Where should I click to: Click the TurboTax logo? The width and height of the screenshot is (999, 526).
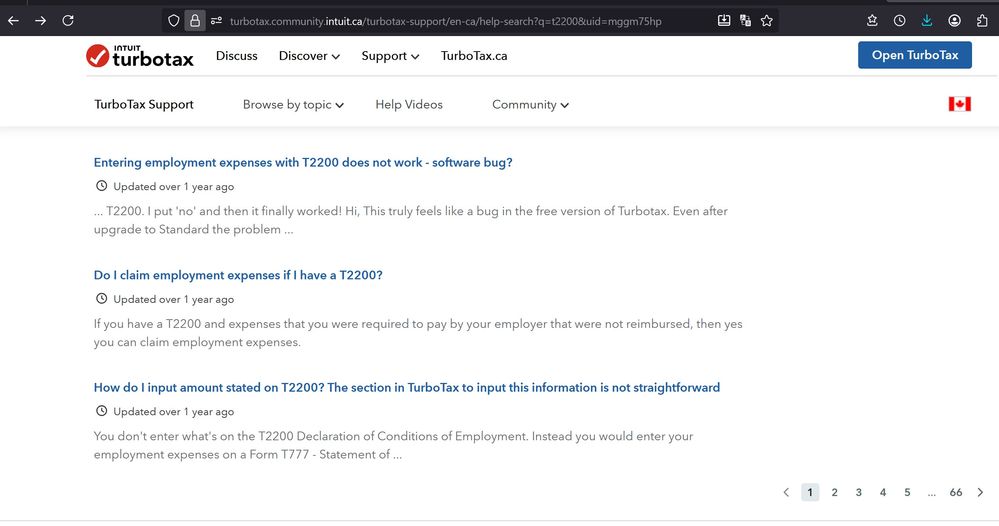point(139,56)
